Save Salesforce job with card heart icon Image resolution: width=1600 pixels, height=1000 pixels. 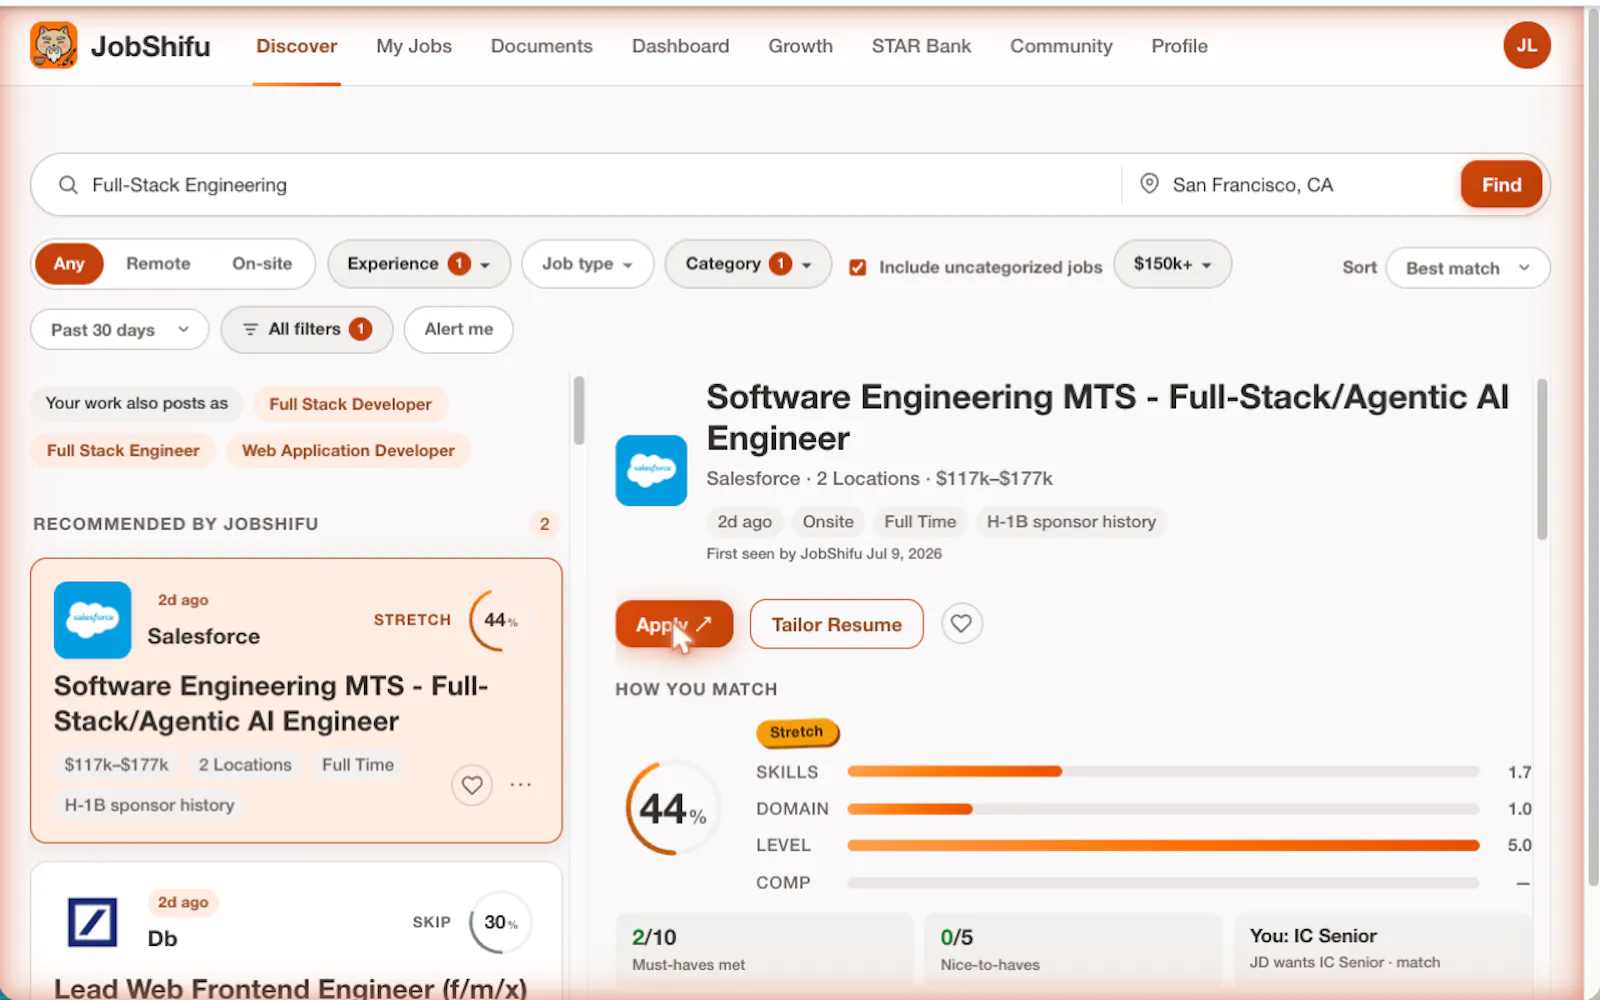472,785
